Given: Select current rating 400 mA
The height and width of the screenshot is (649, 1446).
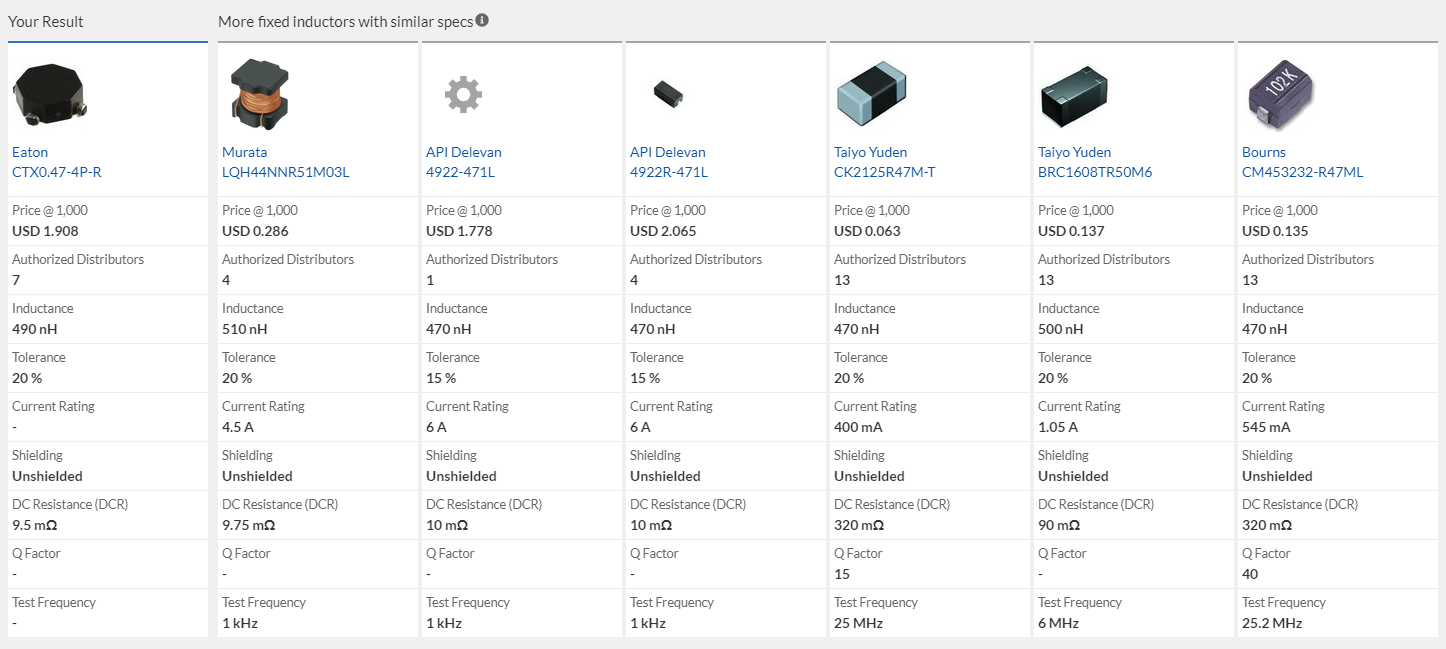Looking at the screenshot, I should click(x=859, y=427).
